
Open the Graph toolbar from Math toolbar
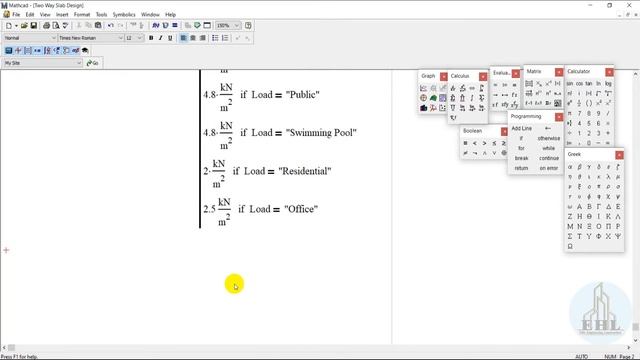pyautogui.click(x=18, y=51)
